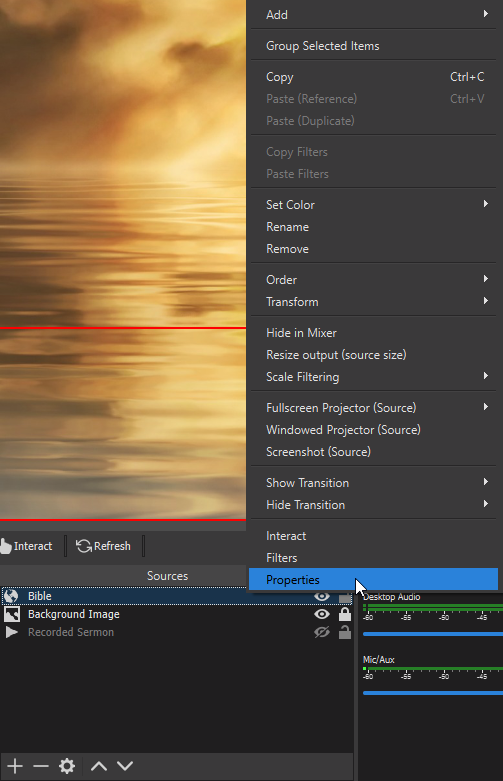503x781 pixels.
Task: Select the Recorded Sermon source row
Action: click(x=177, y=632)
